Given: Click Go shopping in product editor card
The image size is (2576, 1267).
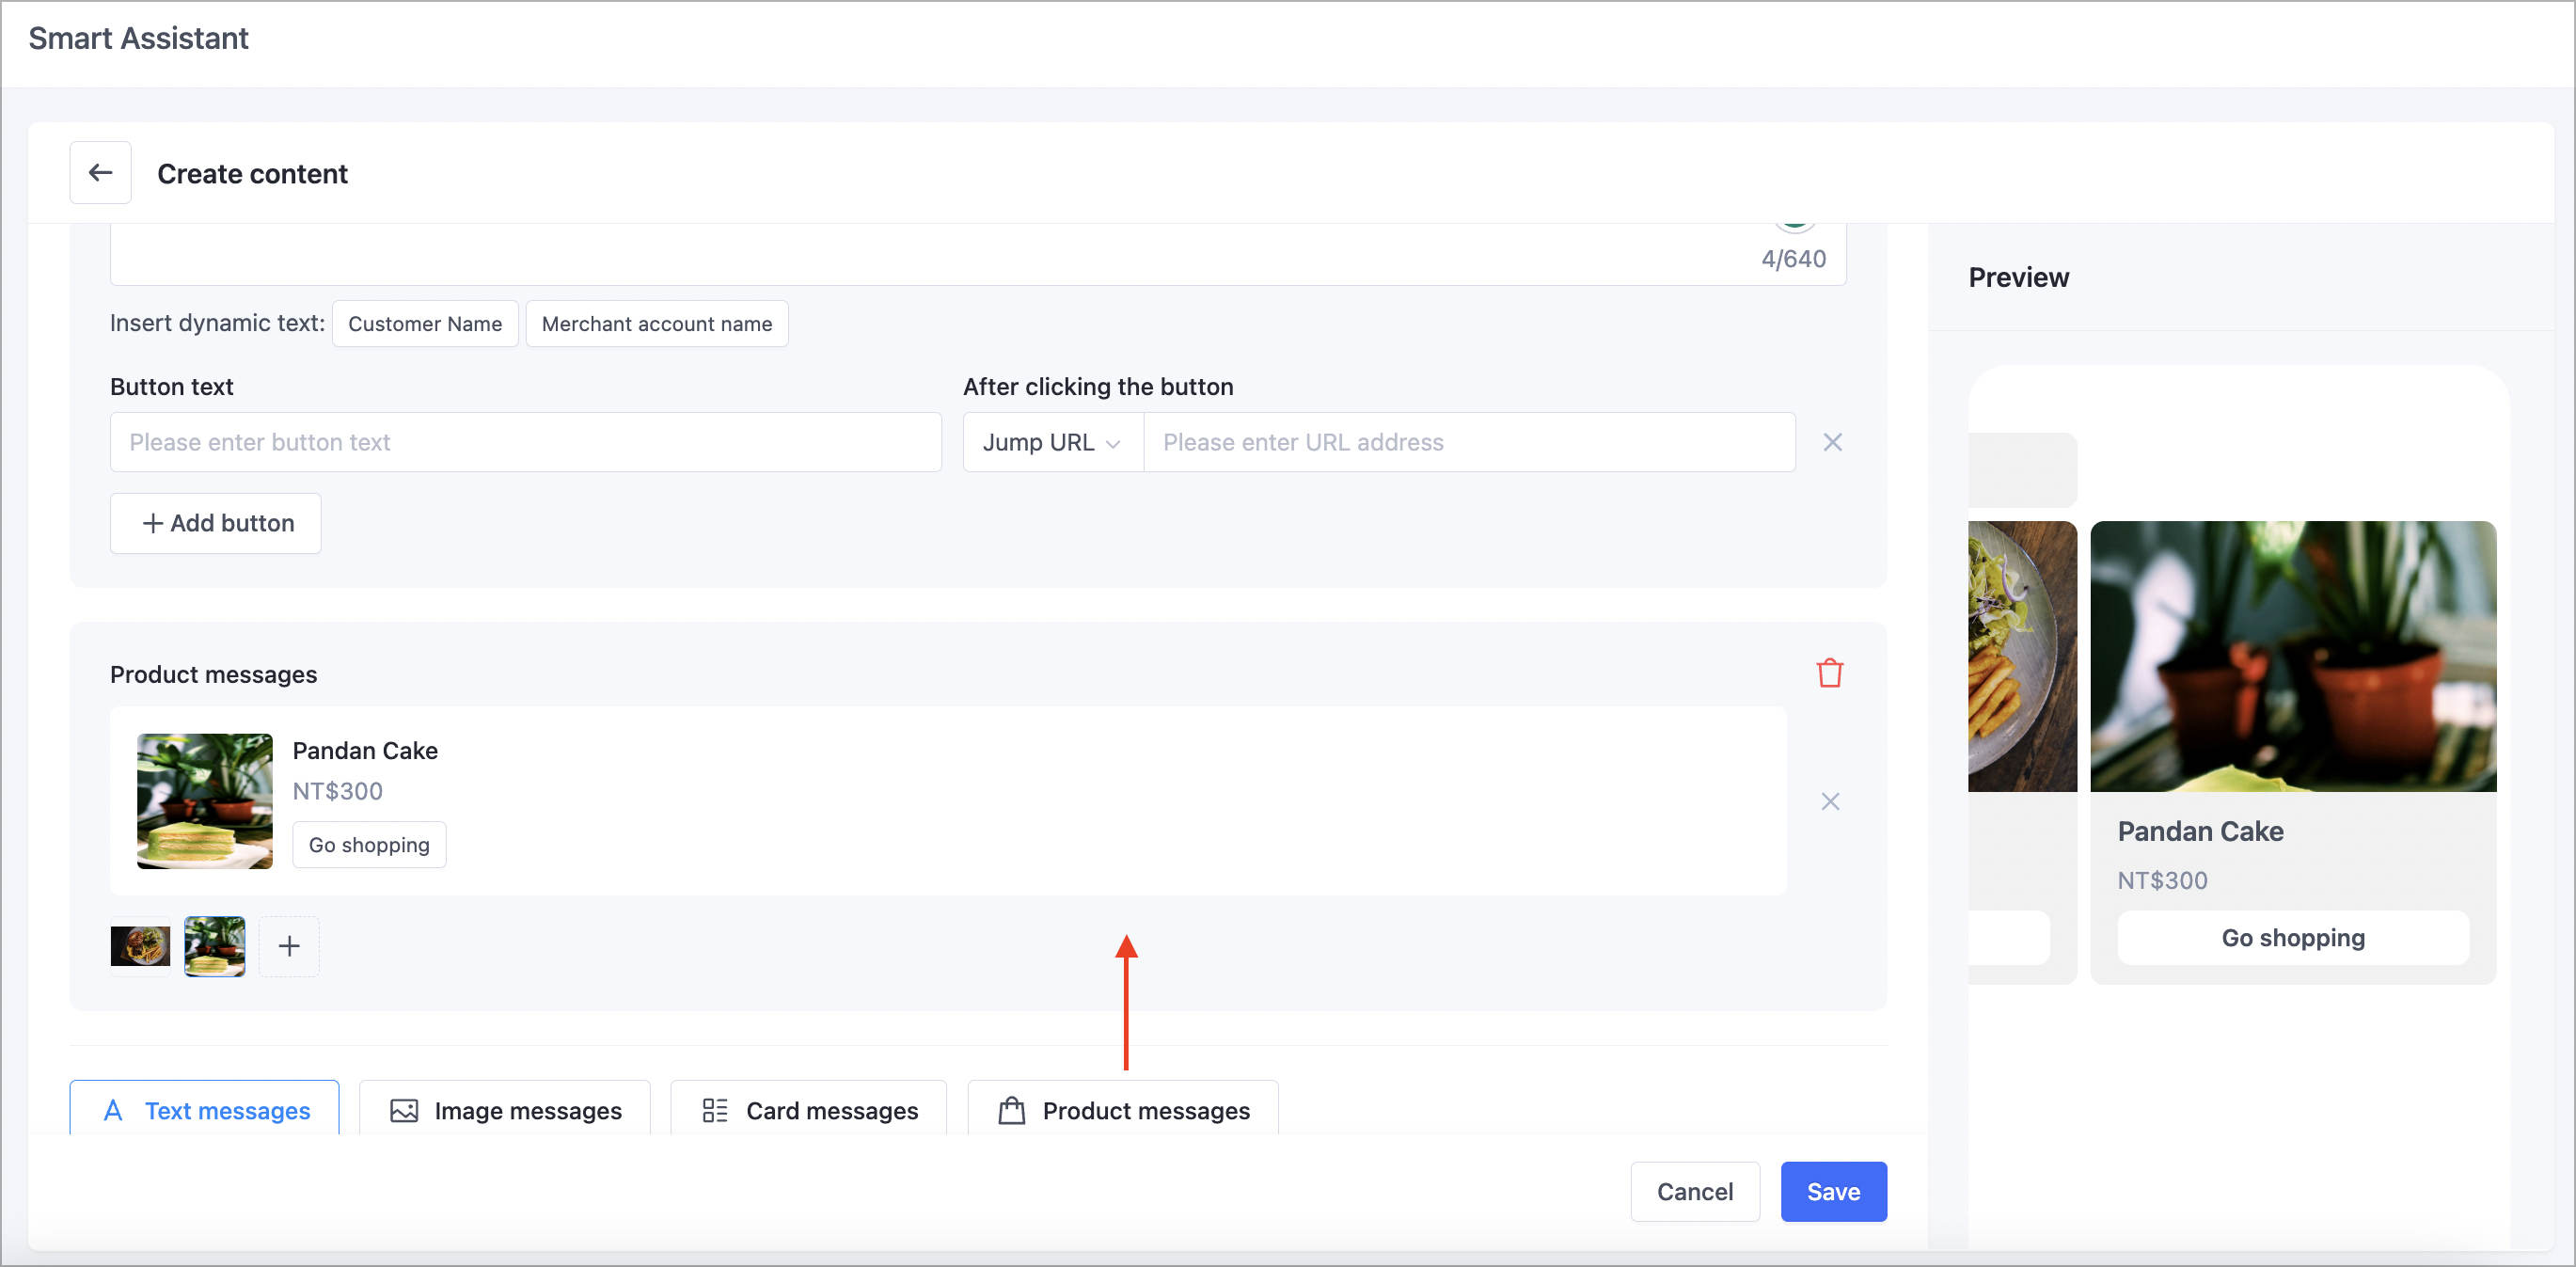Looking at the screenshot, I should pyautogui.click(x=369, y=845).
